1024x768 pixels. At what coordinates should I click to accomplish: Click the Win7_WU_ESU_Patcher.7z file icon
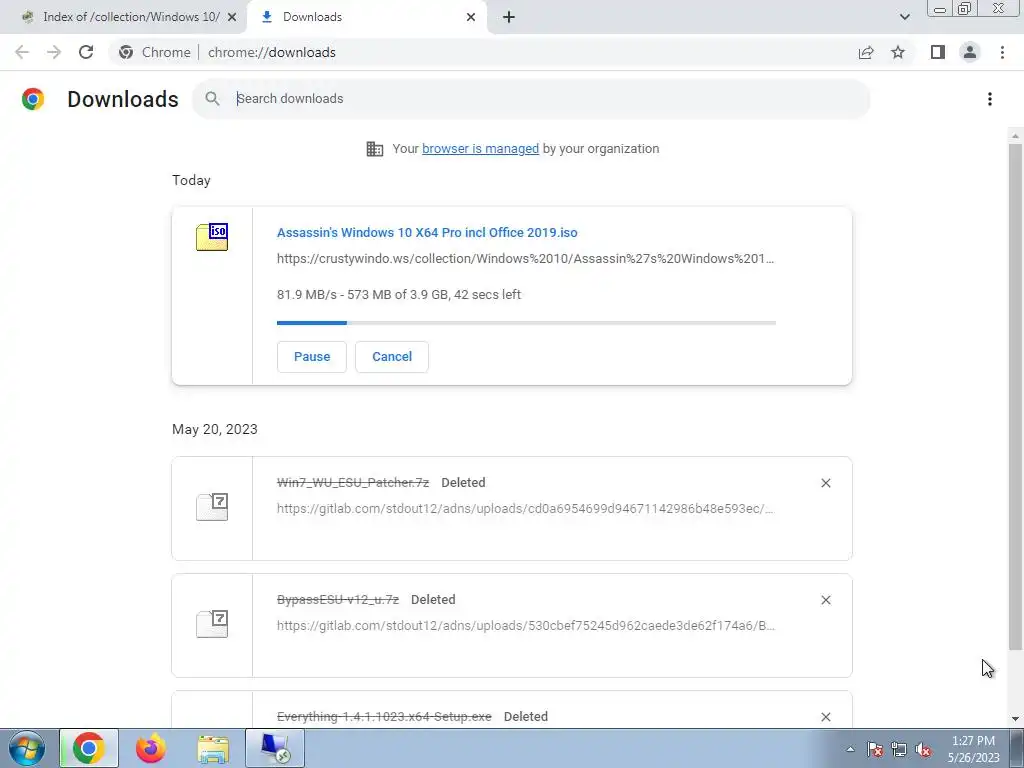click(x=212, y=507)
